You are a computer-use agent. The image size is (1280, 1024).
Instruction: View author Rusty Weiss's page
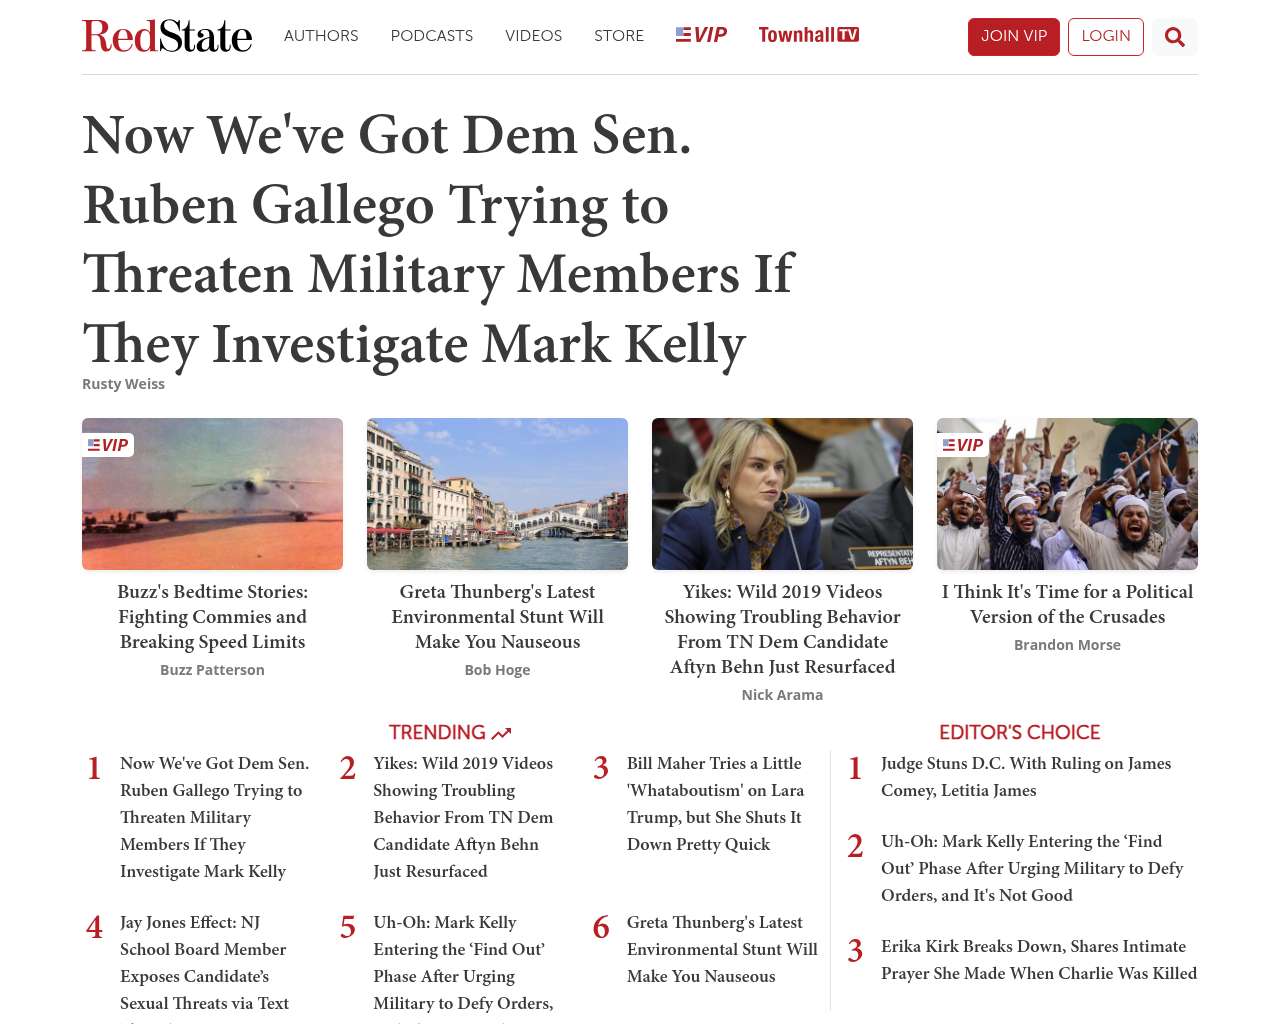123,384
